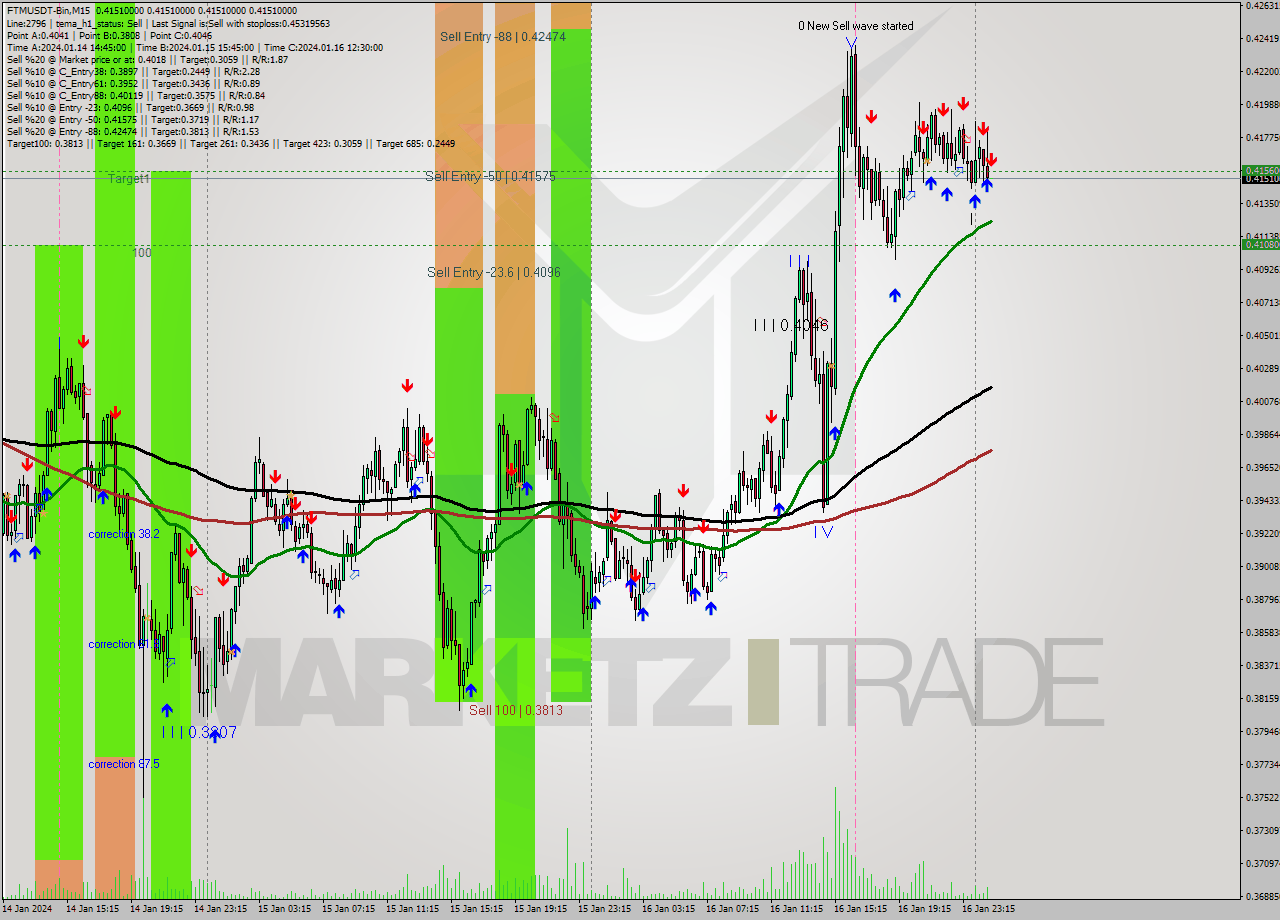Click the Sell Entry -50 | 0.41575 label
Viewport: 1280px width, 920px height.
click(x=490, y=176)
